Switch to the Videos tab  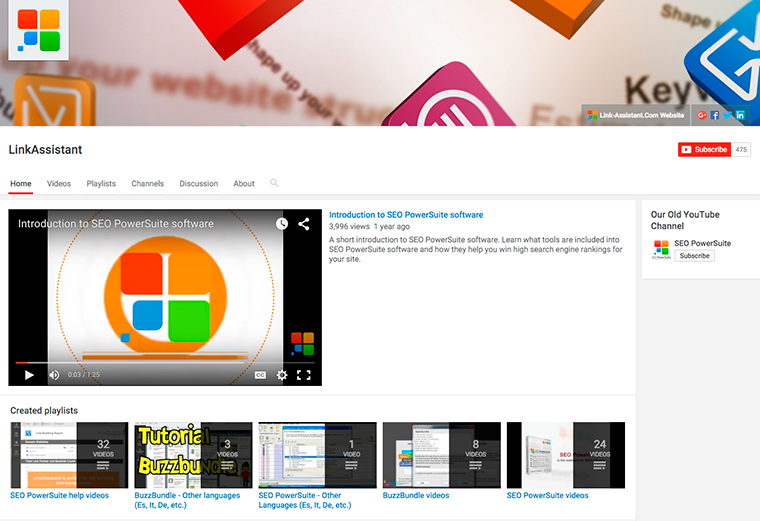coord(59,184)
